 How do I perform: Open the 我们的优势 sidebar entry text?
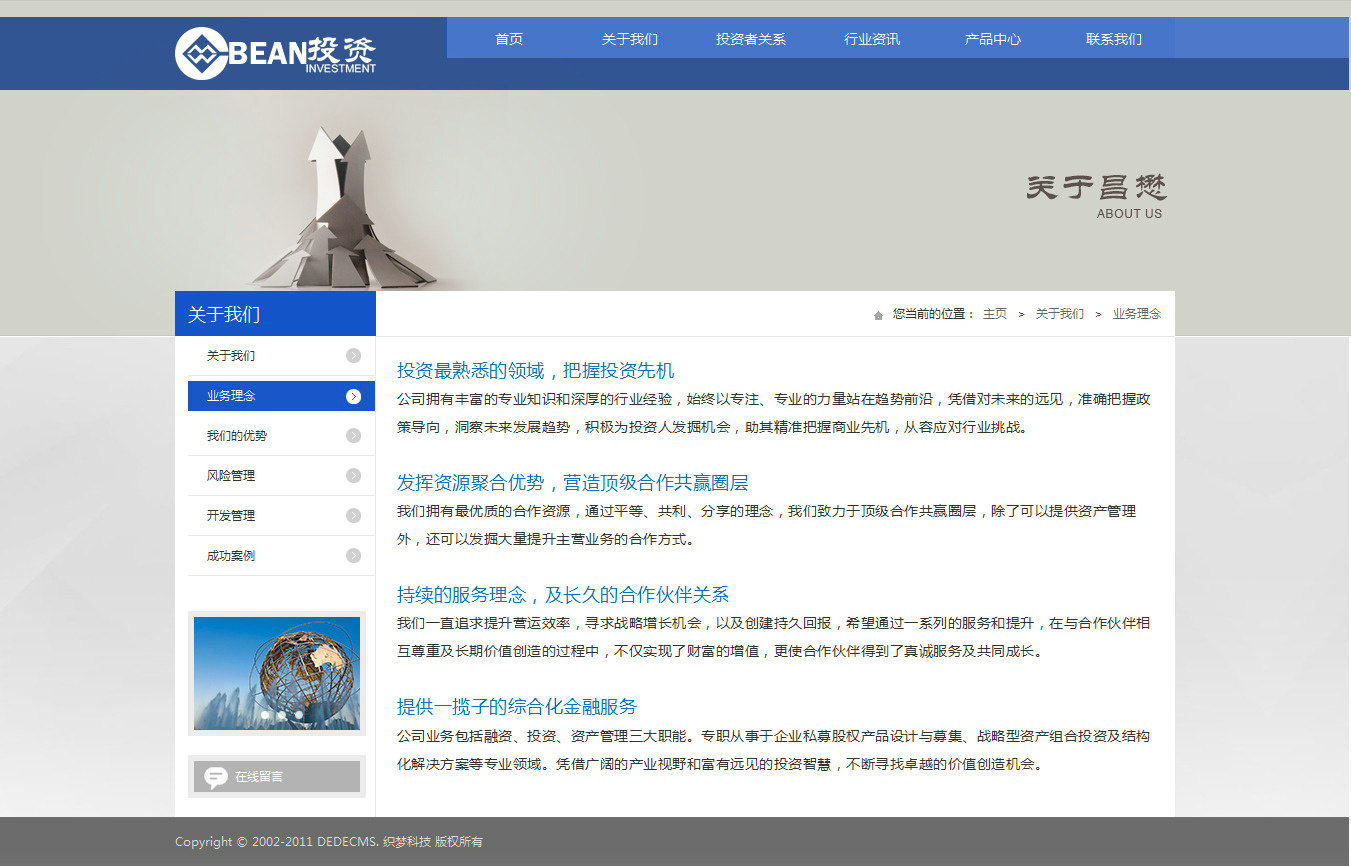click(x=237, y=436)
